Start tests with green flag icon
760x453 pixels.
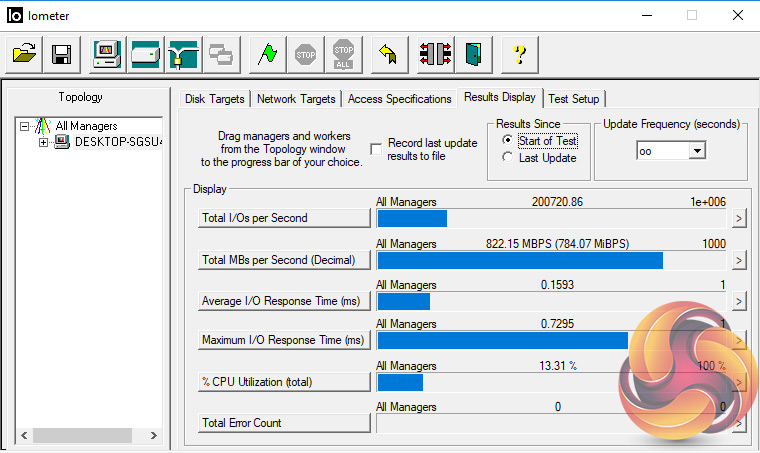[x=267, y=54]
